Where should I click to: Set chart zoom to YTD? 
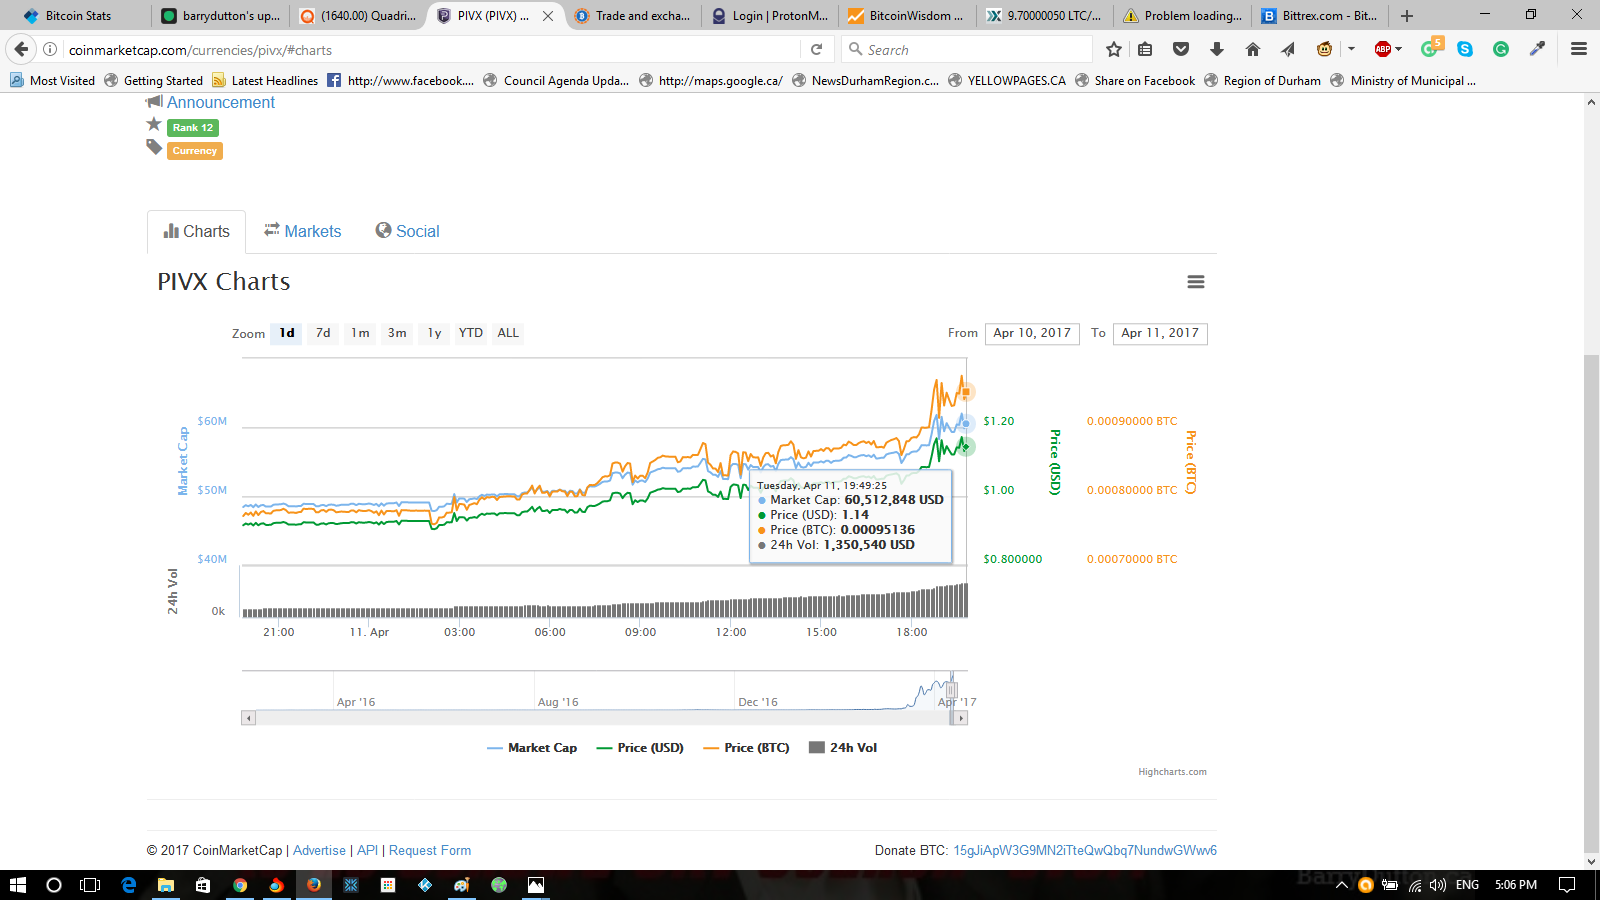(471, 333)
